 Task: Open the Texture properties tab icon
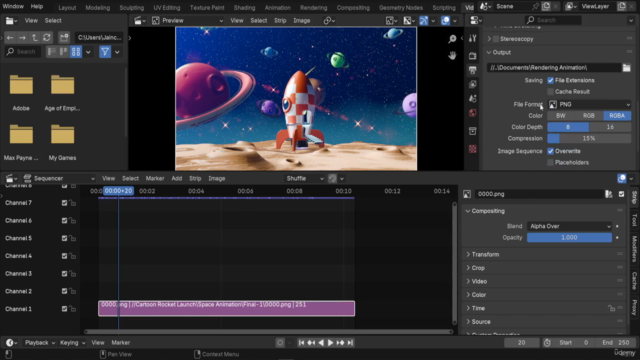473,149
